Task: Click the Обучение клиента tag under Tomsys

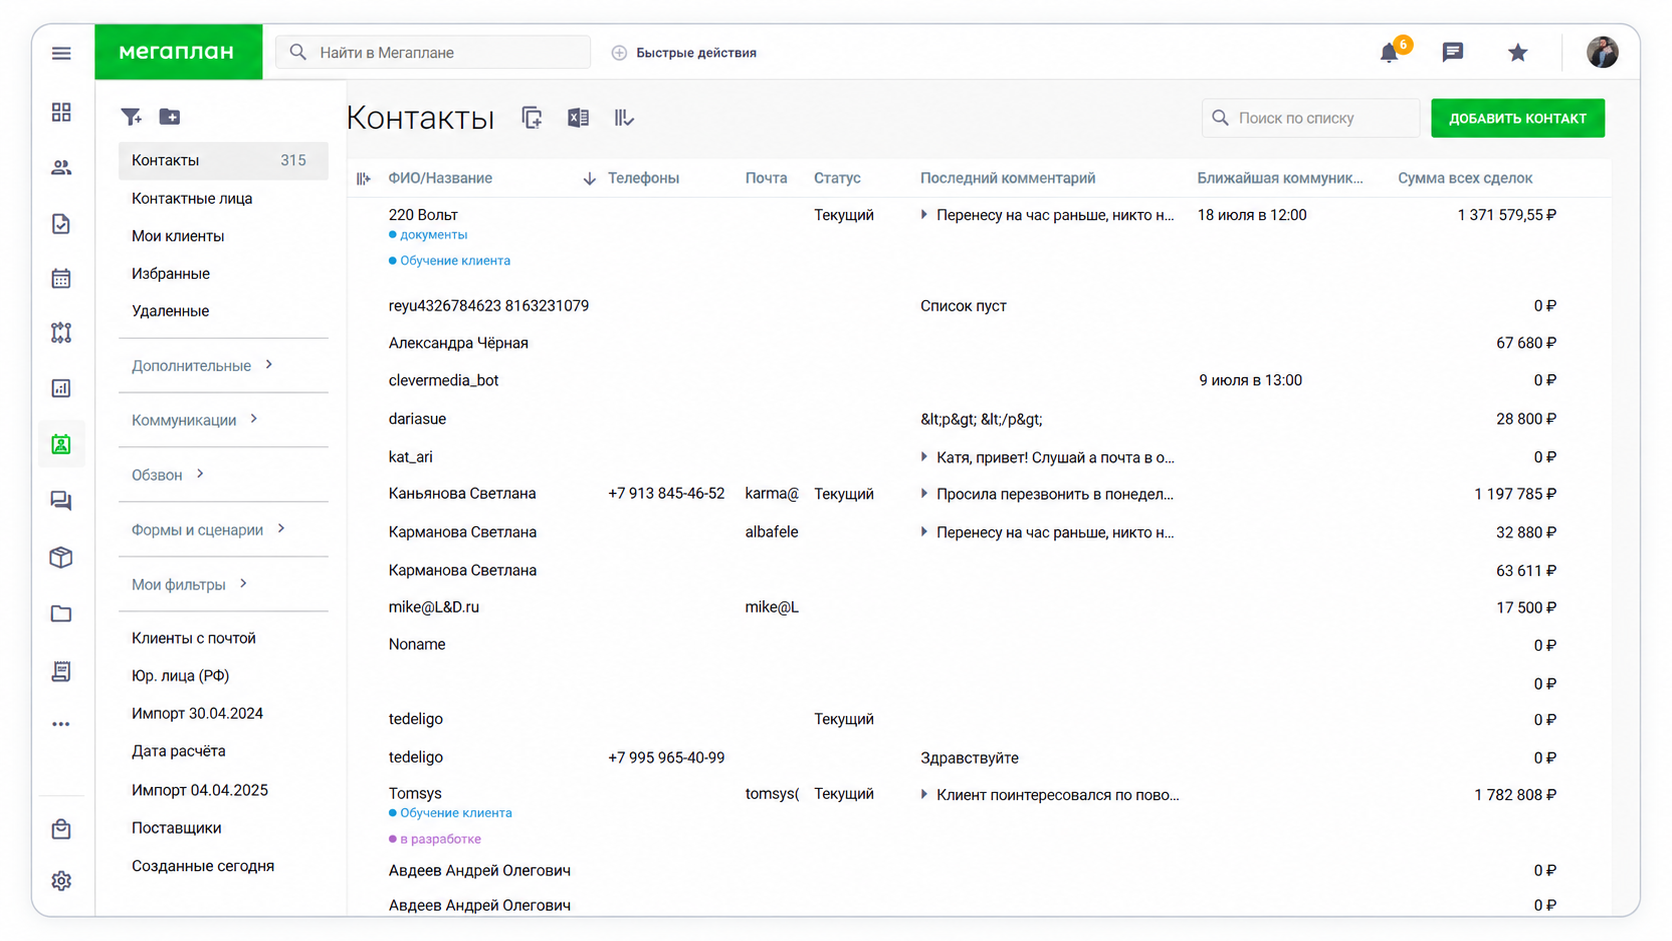Action: point(450,813)
